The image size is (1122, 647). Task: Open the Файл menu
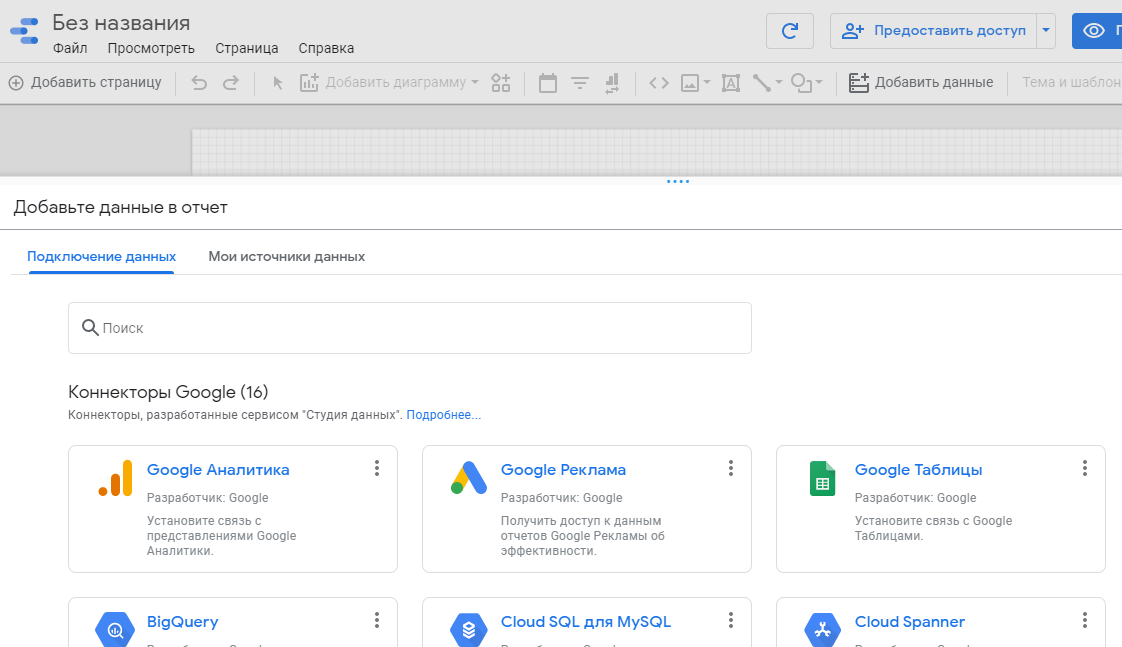(70, 49)
